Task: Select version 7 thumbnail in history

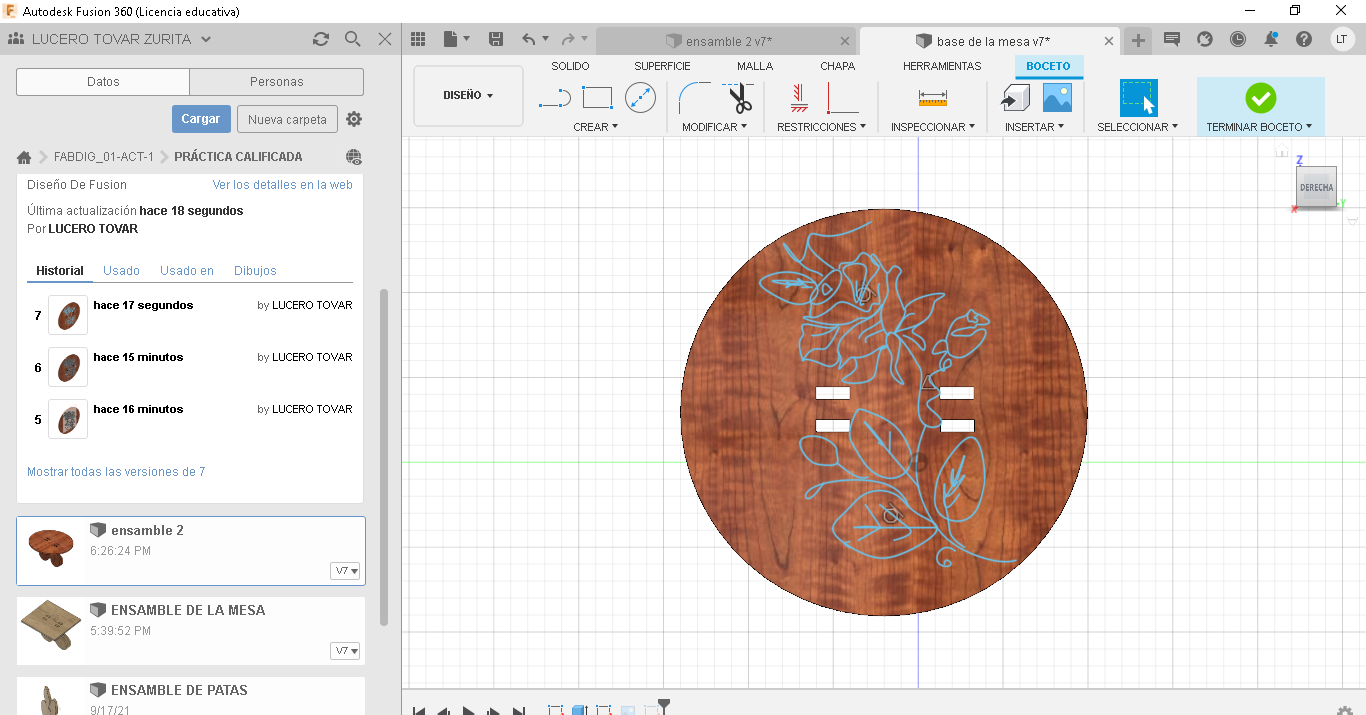Action: click(68, 315)
